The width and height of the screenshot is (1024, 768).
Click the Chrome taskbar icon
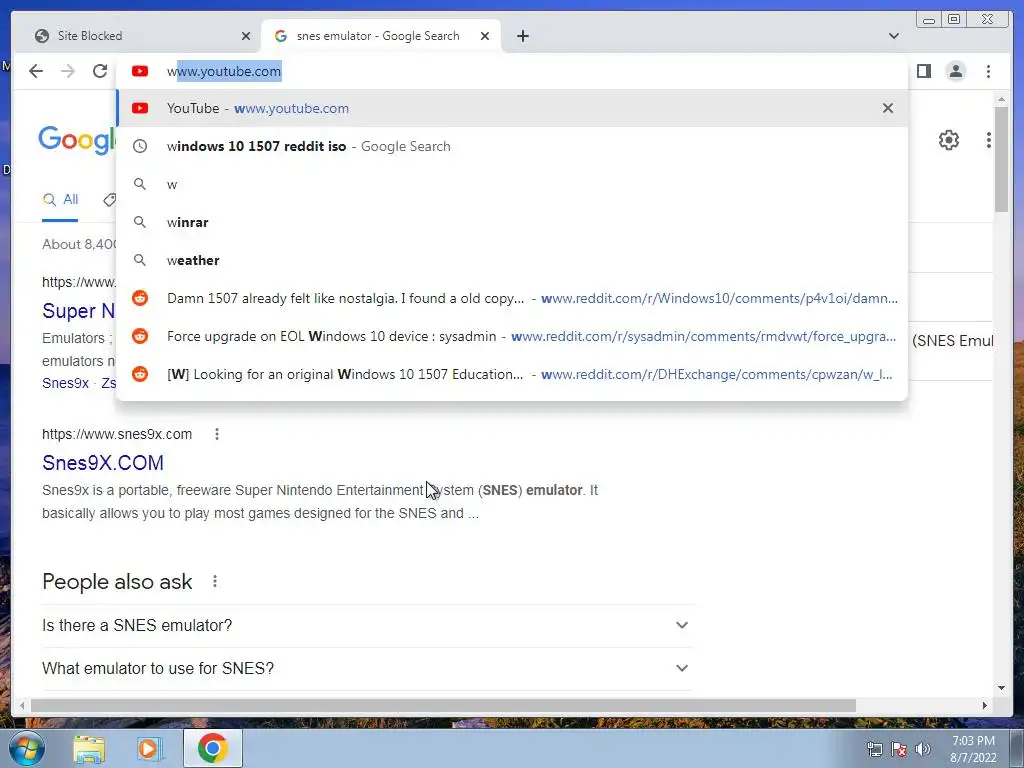click(x=213, y=748)
